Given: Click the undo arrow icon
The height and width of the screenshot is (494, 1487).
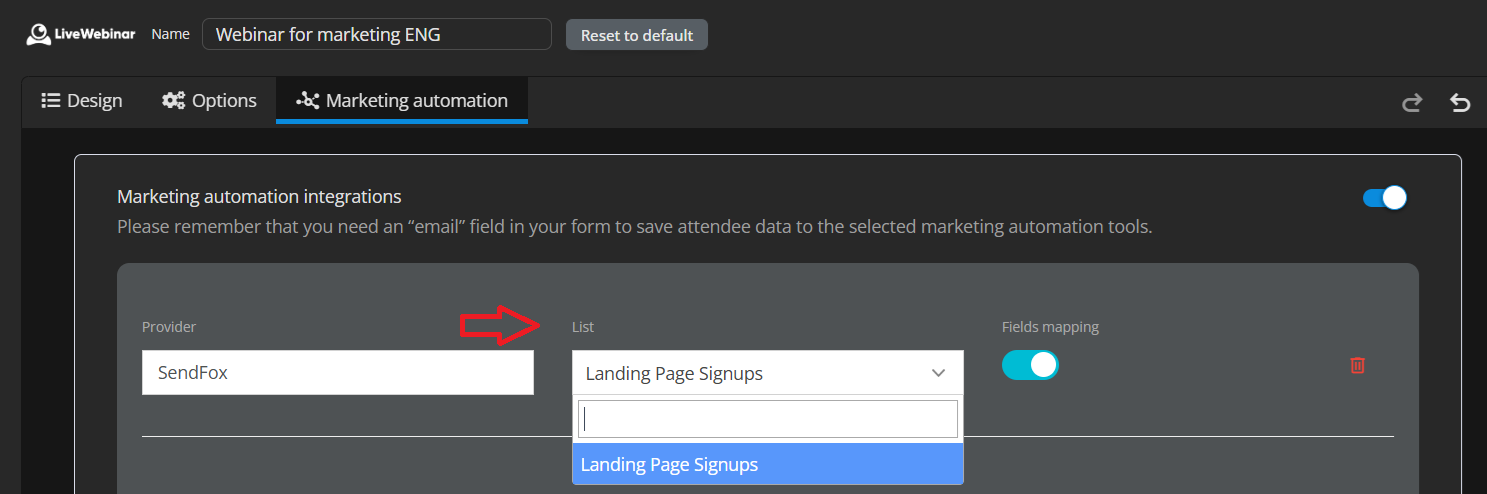Looking at the screenshot, I should pos(1460,102).
